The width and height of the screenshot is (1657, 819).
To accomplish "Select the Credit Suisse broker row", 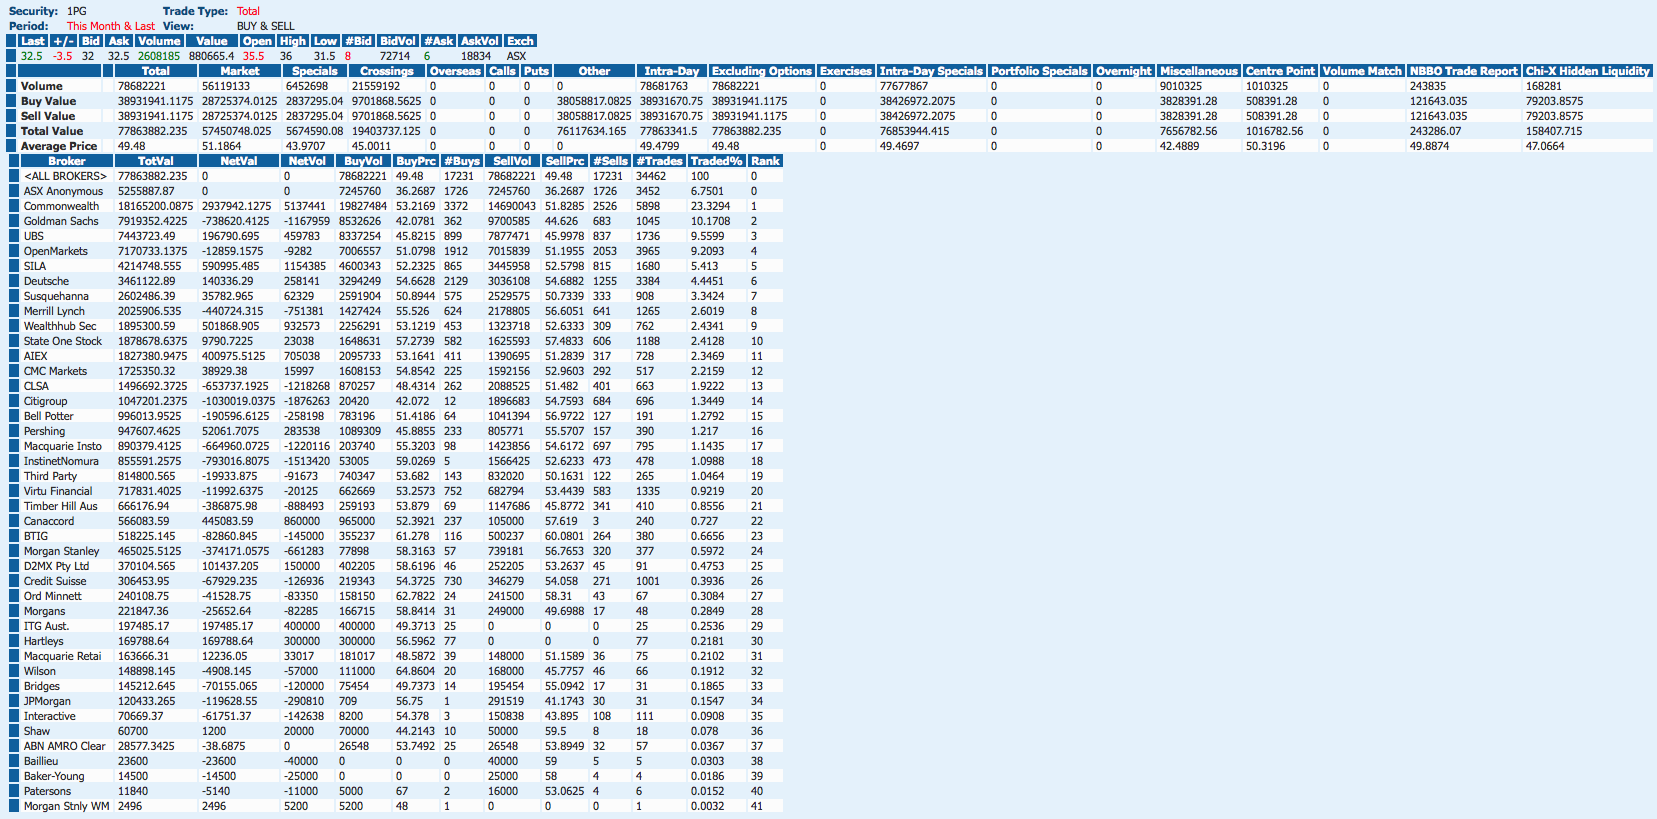I will [395, 581].
